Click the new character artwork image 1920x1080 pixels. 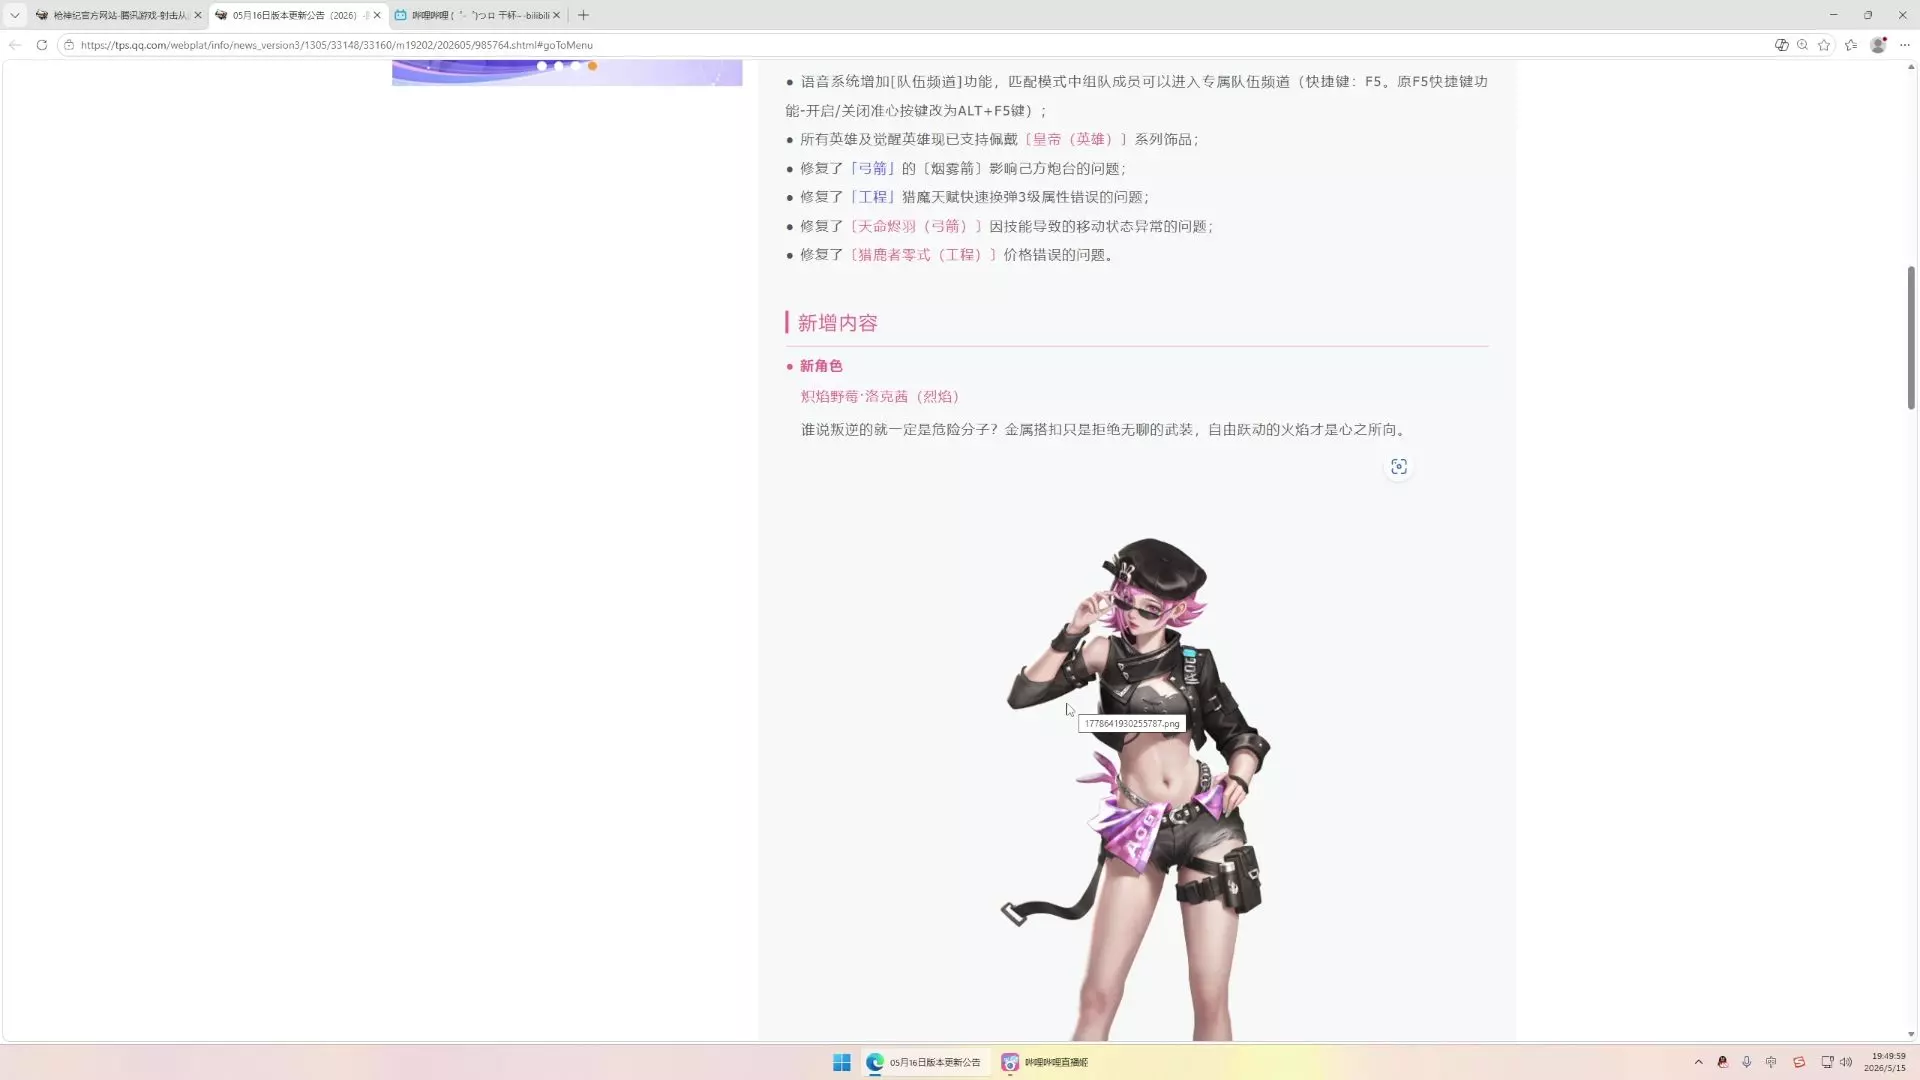tap(1137, 788)
